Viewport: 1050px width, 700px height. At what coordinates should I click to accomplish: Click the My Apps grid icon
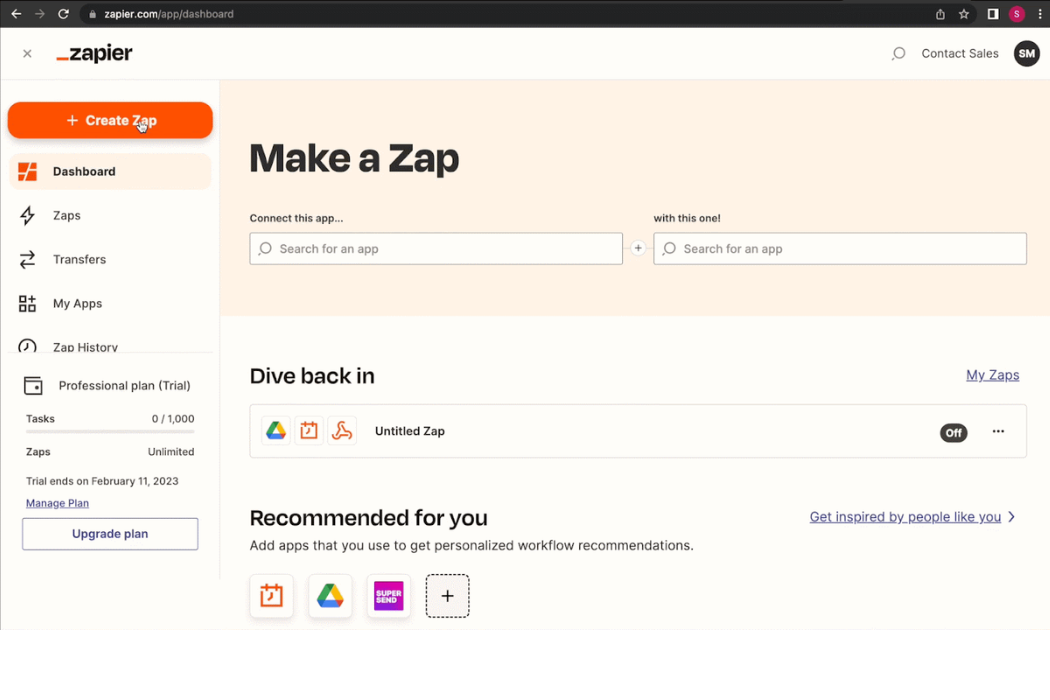27,303
